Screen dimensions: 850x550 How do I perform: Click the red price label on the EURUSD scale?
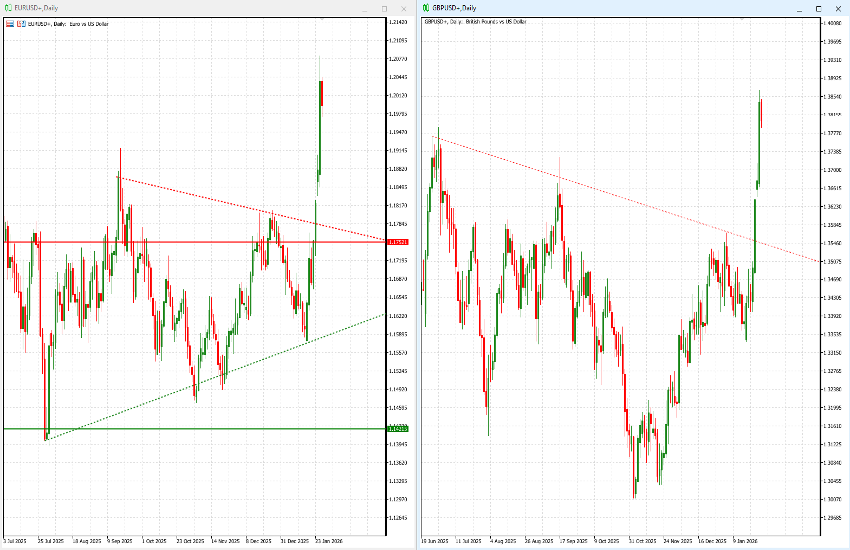[x=398, y=242]
